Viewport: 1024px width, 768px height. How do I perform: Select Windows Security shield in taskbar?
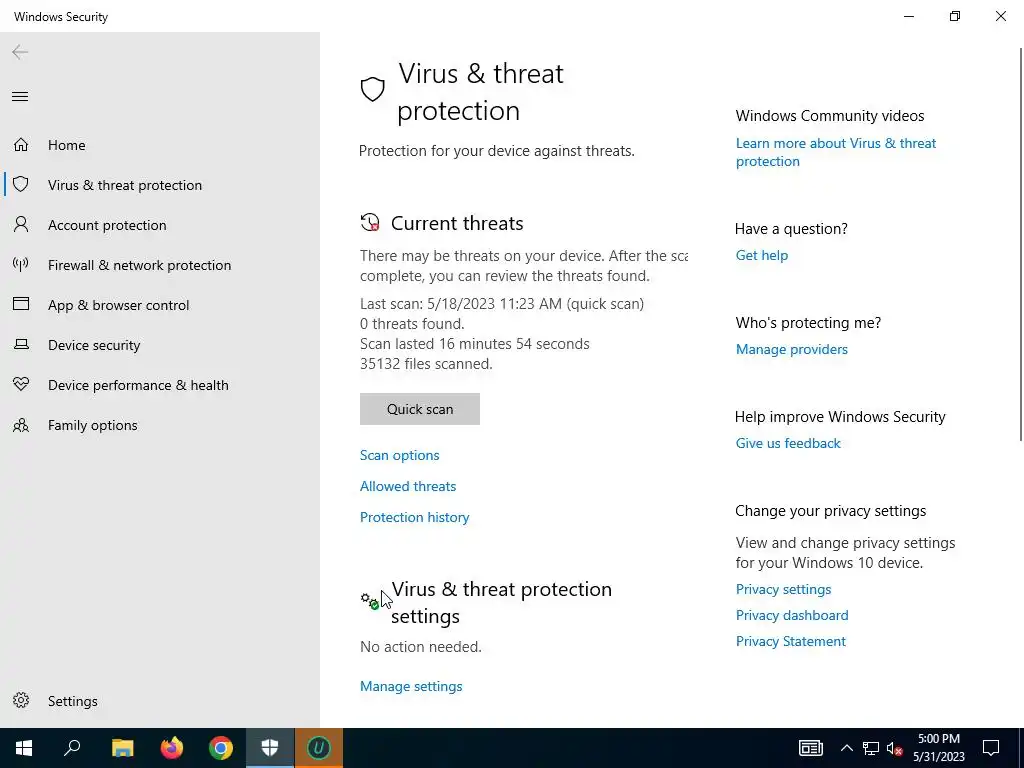tap(270, 748)
